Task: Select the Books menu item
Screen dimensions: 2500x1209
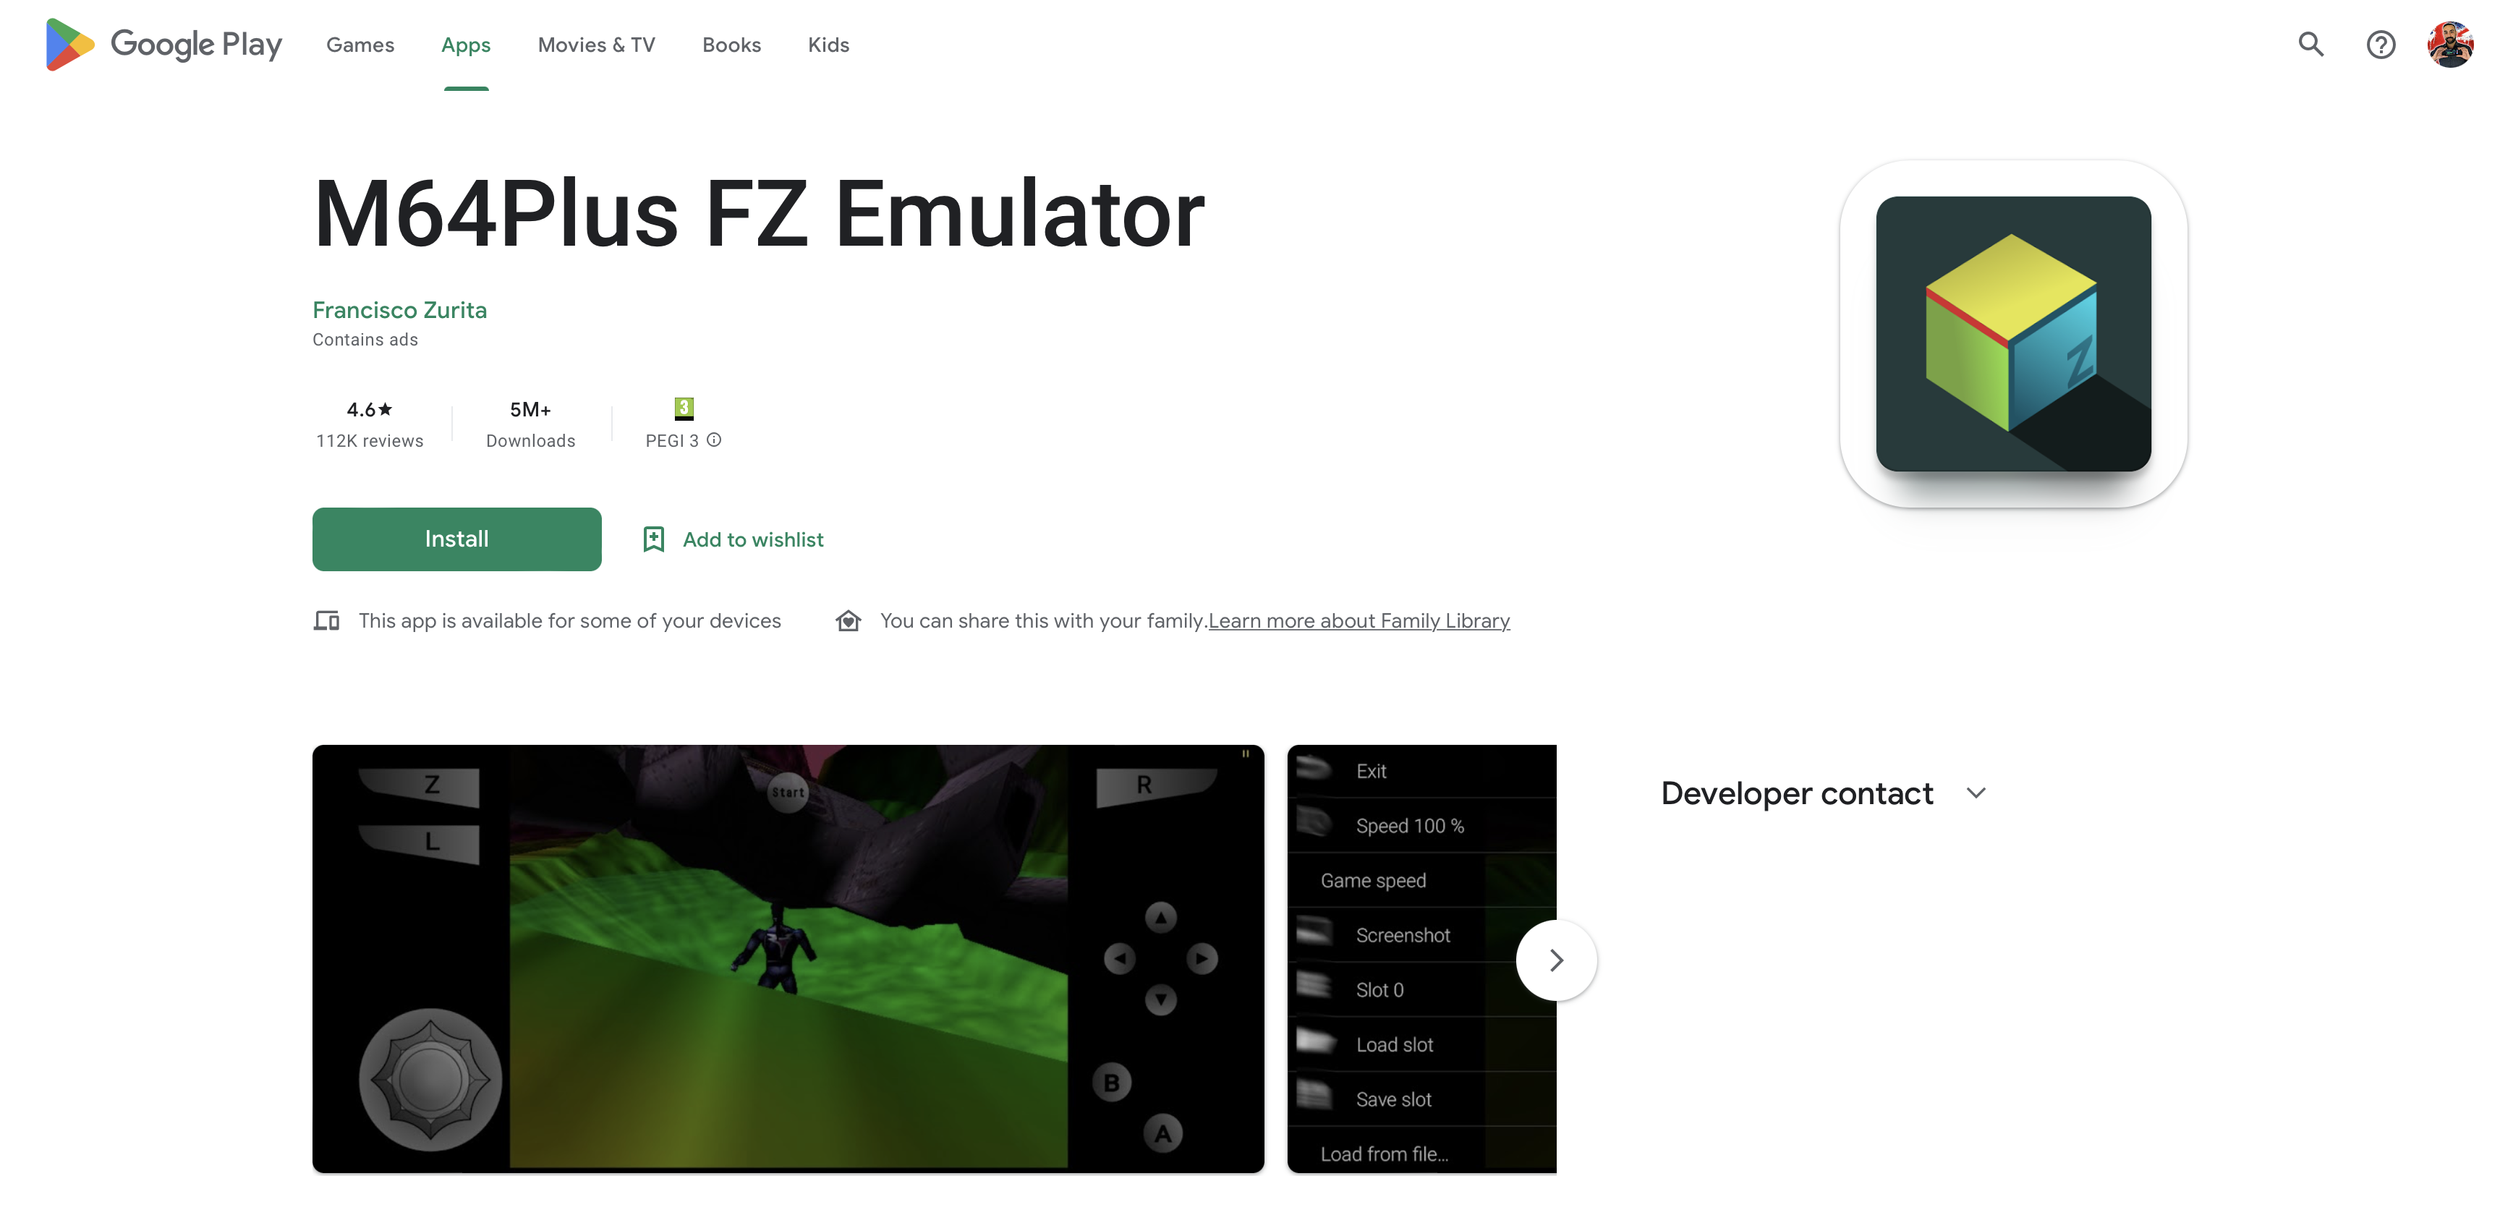Action: click(730, 43)
